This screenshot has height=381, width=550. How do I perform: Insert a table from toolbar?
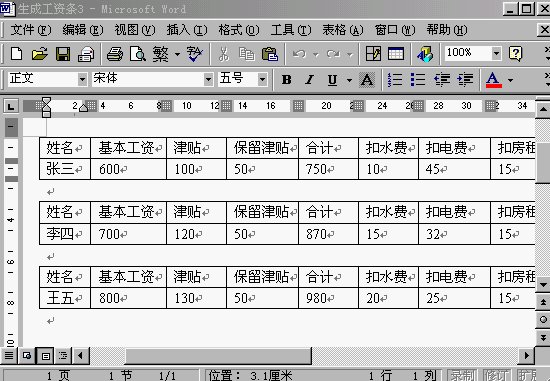(396, 54)
